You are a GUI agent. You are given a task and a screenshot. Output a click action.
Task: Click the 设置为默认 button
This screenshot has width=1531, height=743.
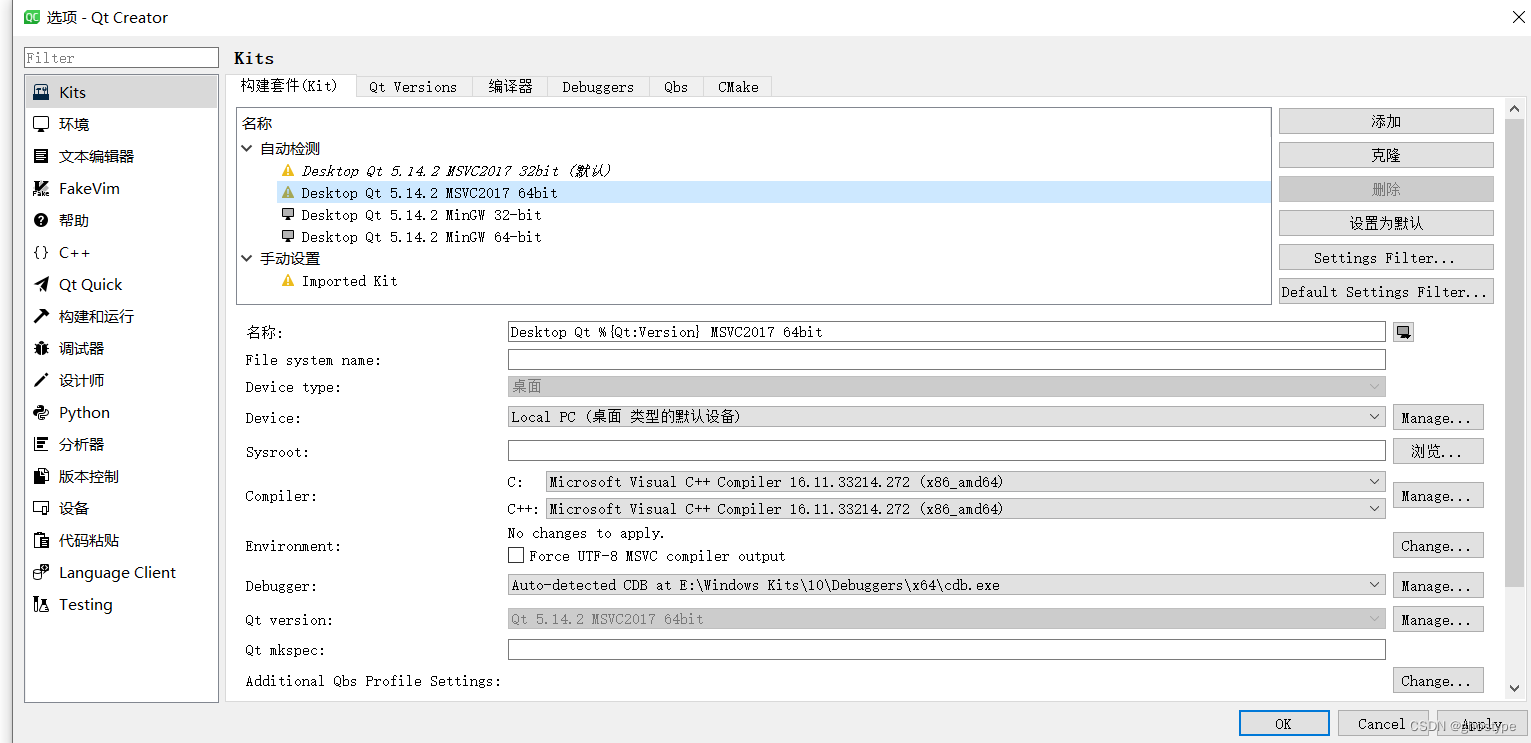(1385, 222)
